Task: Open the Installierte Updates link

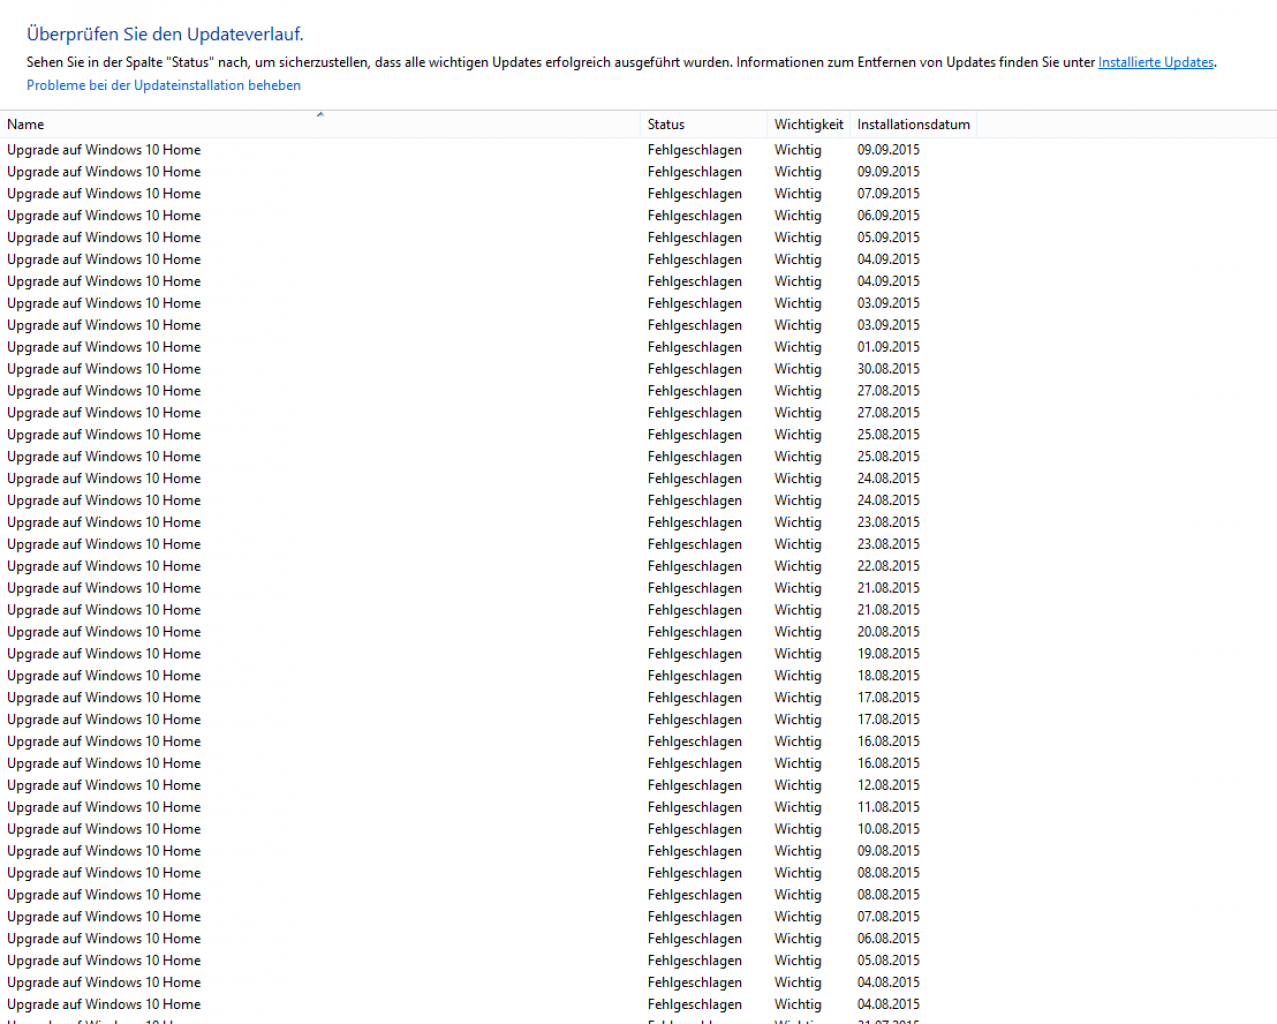Action: [1156, 62]
